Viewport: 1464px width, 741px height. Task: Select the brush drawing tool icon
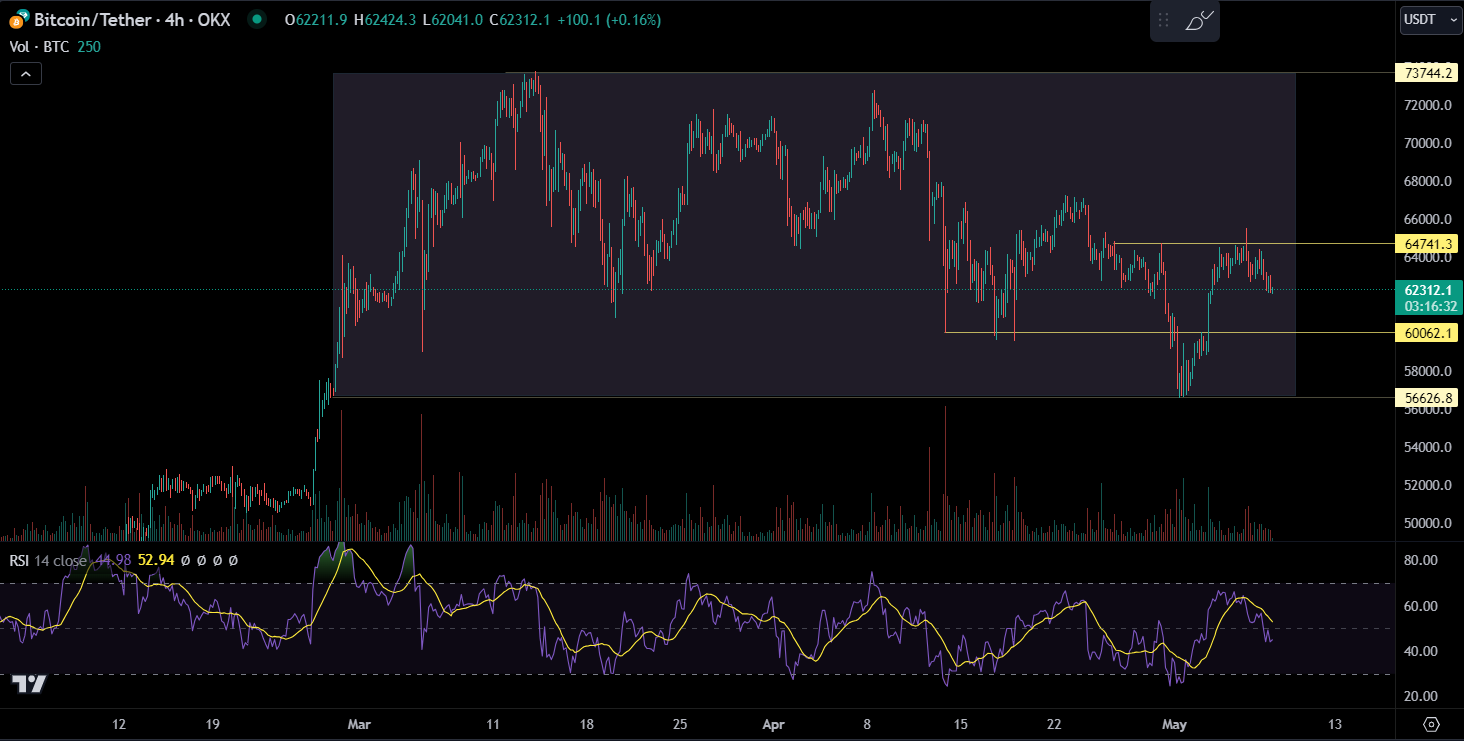[1199, 20]
